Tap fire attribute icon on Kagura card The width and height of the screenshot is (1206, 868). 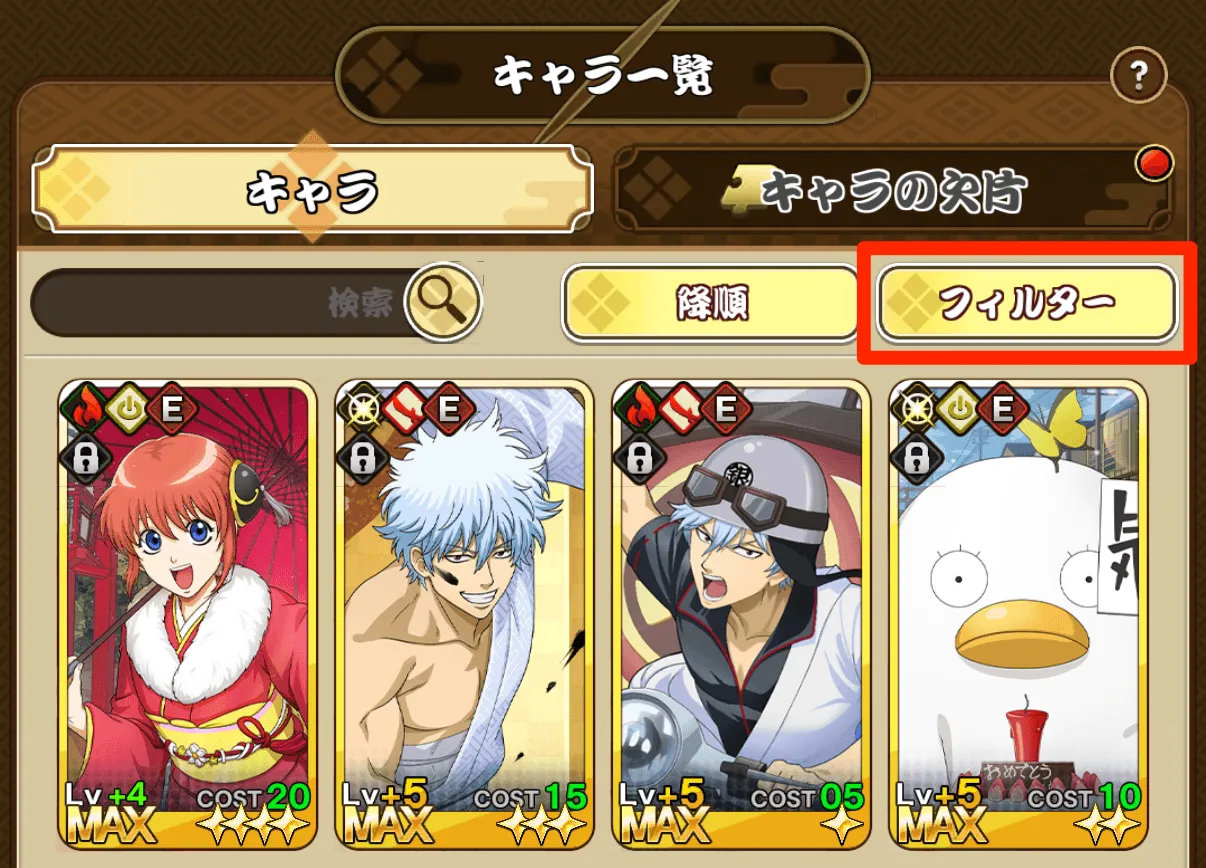[84, 409]
